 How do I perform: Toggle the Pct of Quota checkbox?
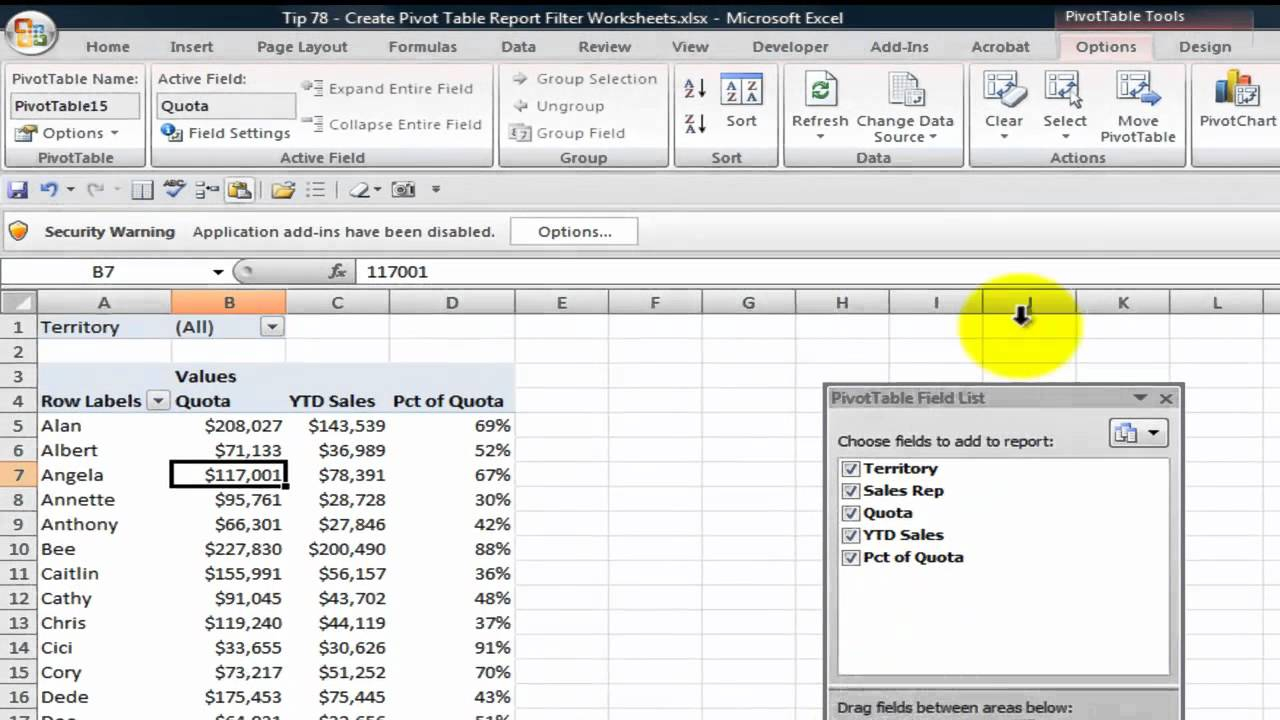(851, 557)
